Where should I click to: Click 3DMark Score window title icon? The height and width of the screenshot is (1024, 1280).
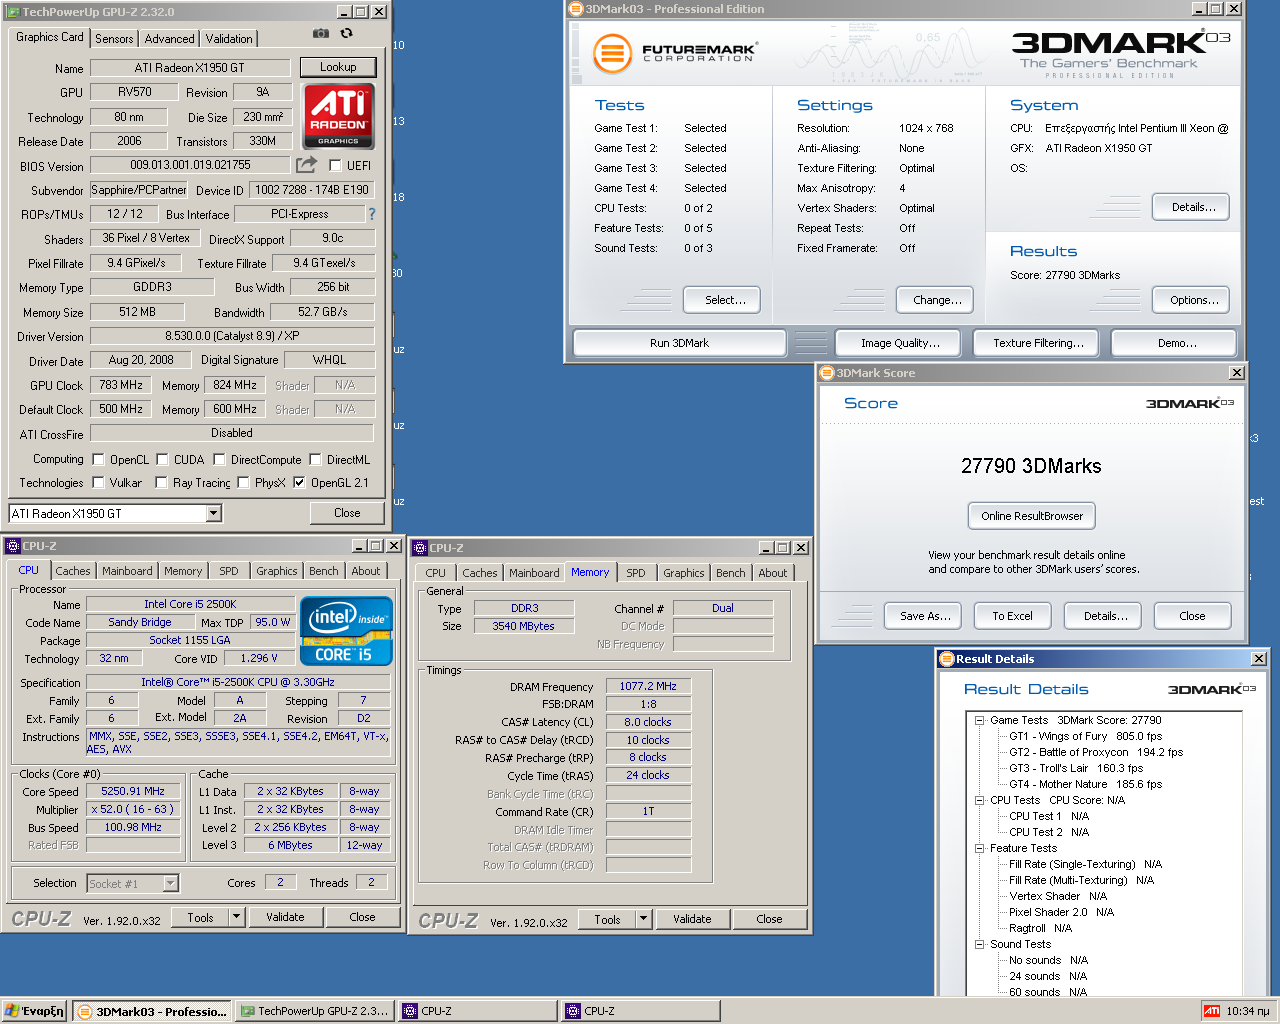tap(827, 373)
